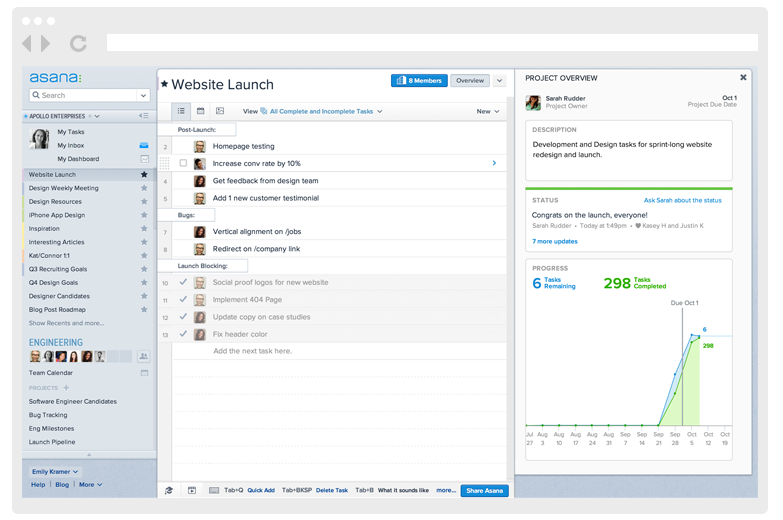783x520 pixels.
Task: Click the Search input field
Action: pyautogui.click(x=83, y=95)
